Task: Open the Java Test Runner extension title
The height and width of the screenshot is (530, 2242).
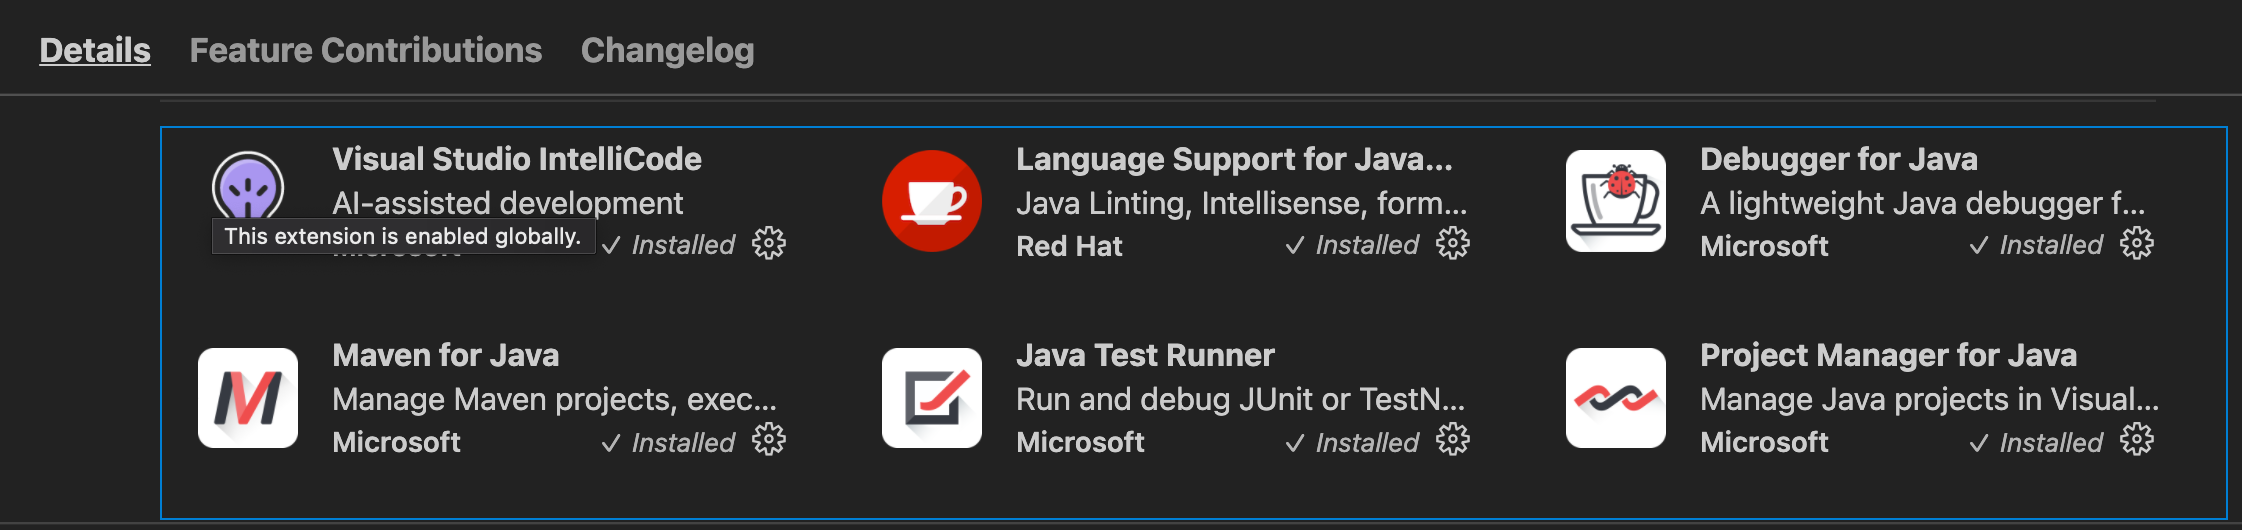Action: tap(1146, 355)
